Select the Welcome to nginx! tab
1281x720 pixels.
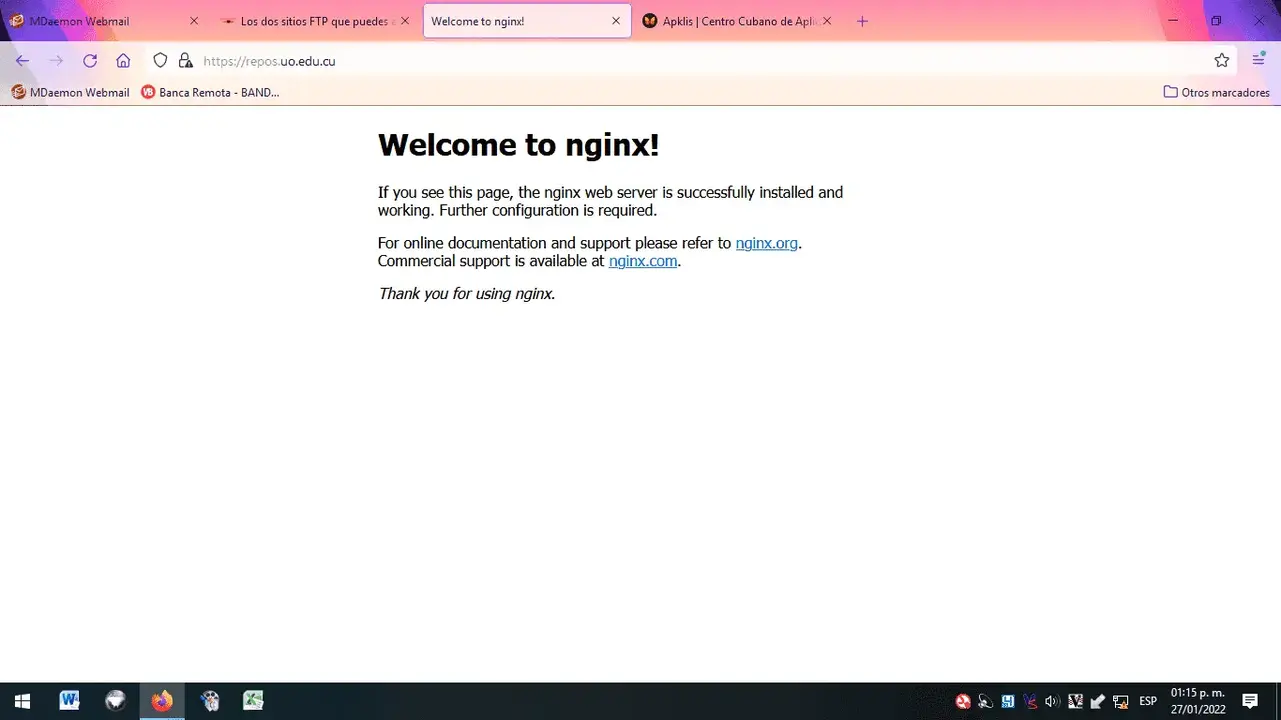pos(527,21)
